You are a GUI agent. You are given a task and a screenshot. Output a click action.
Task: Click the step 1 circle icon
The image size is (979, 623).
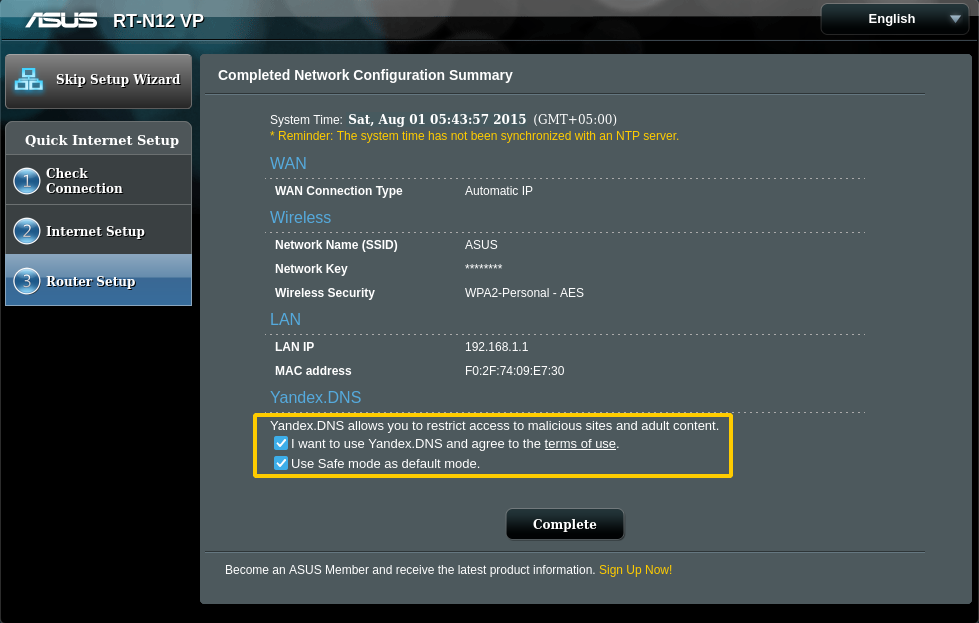point(27,181)
